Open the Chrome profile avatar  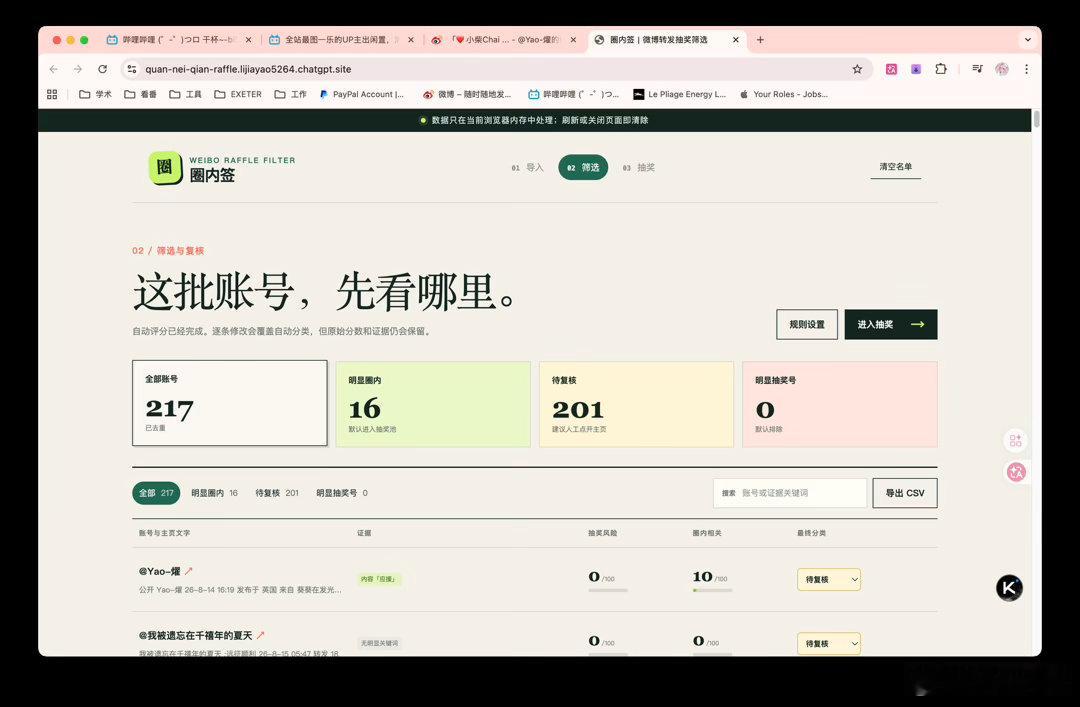pyautogui.click(x=1002, y=69)
